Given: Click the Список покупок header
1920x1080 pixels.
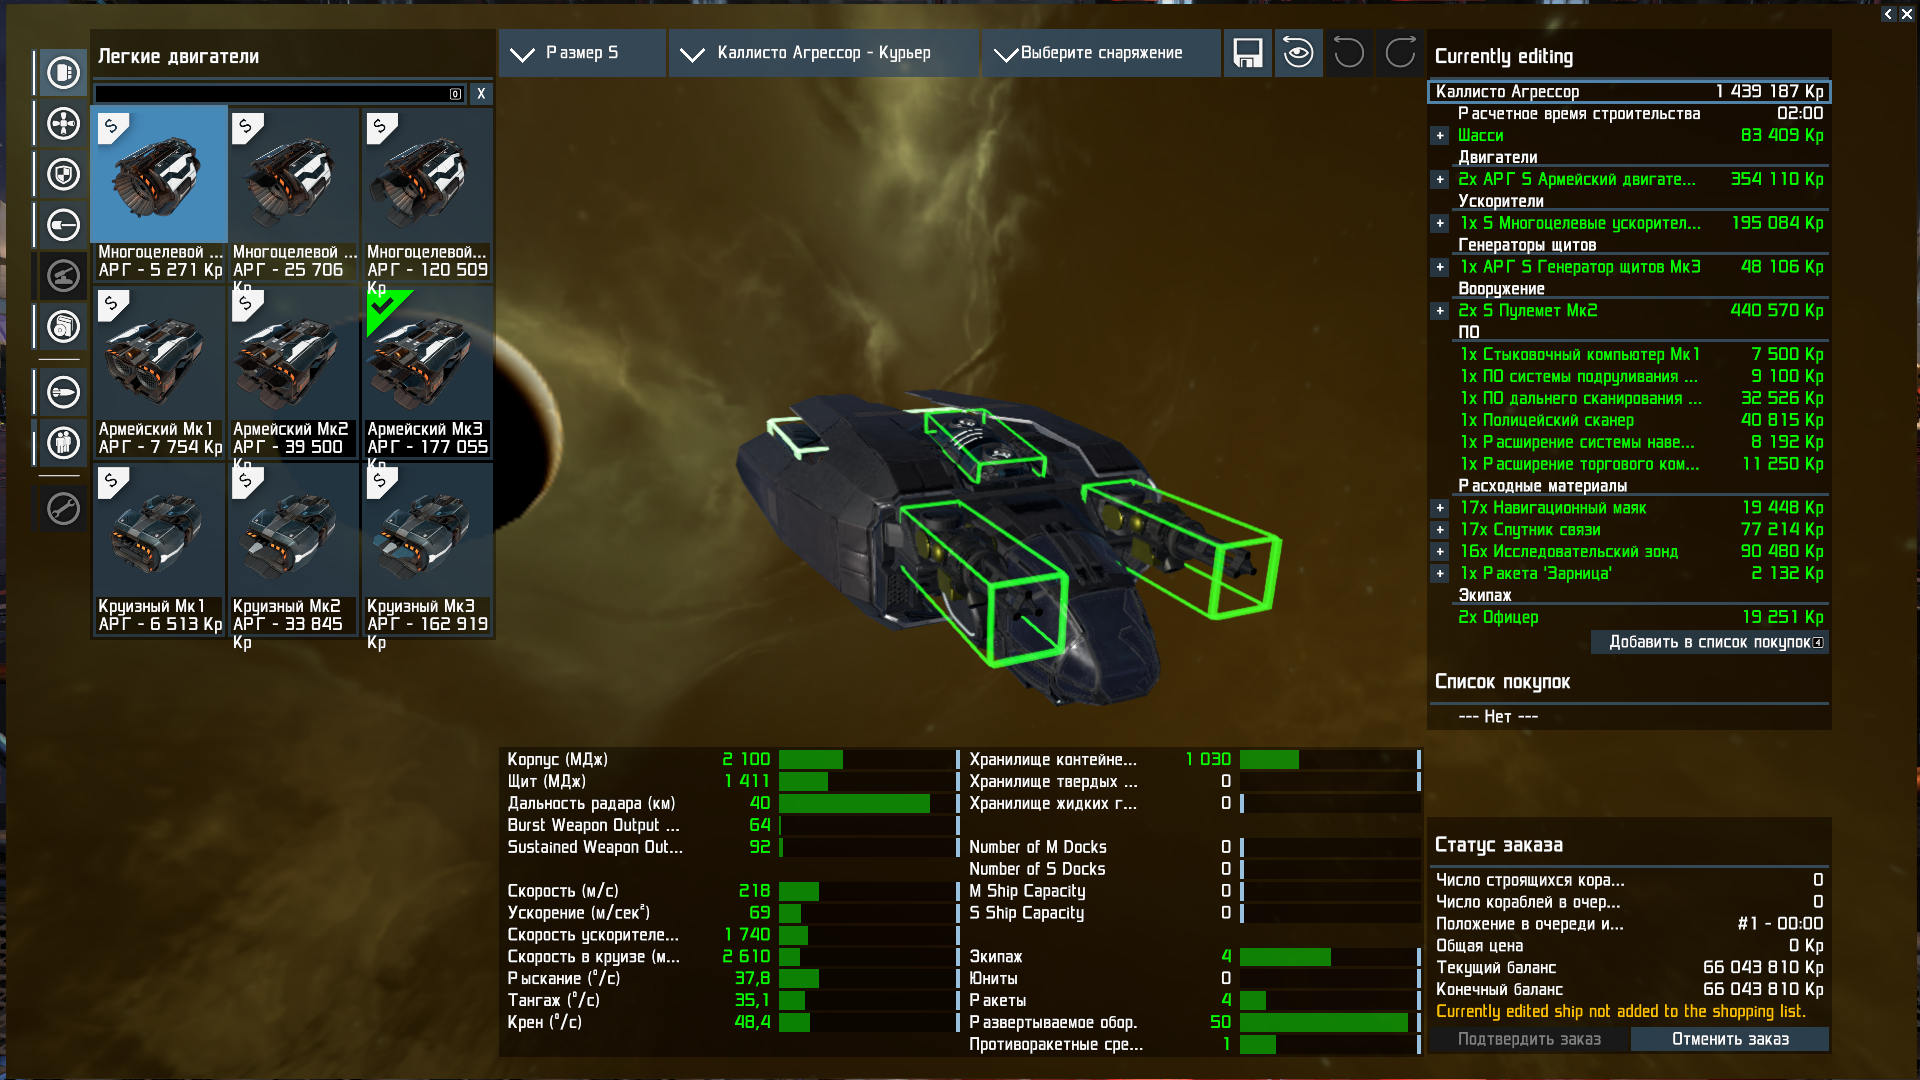Looking at the screenshot, I should click(1502, 682).
